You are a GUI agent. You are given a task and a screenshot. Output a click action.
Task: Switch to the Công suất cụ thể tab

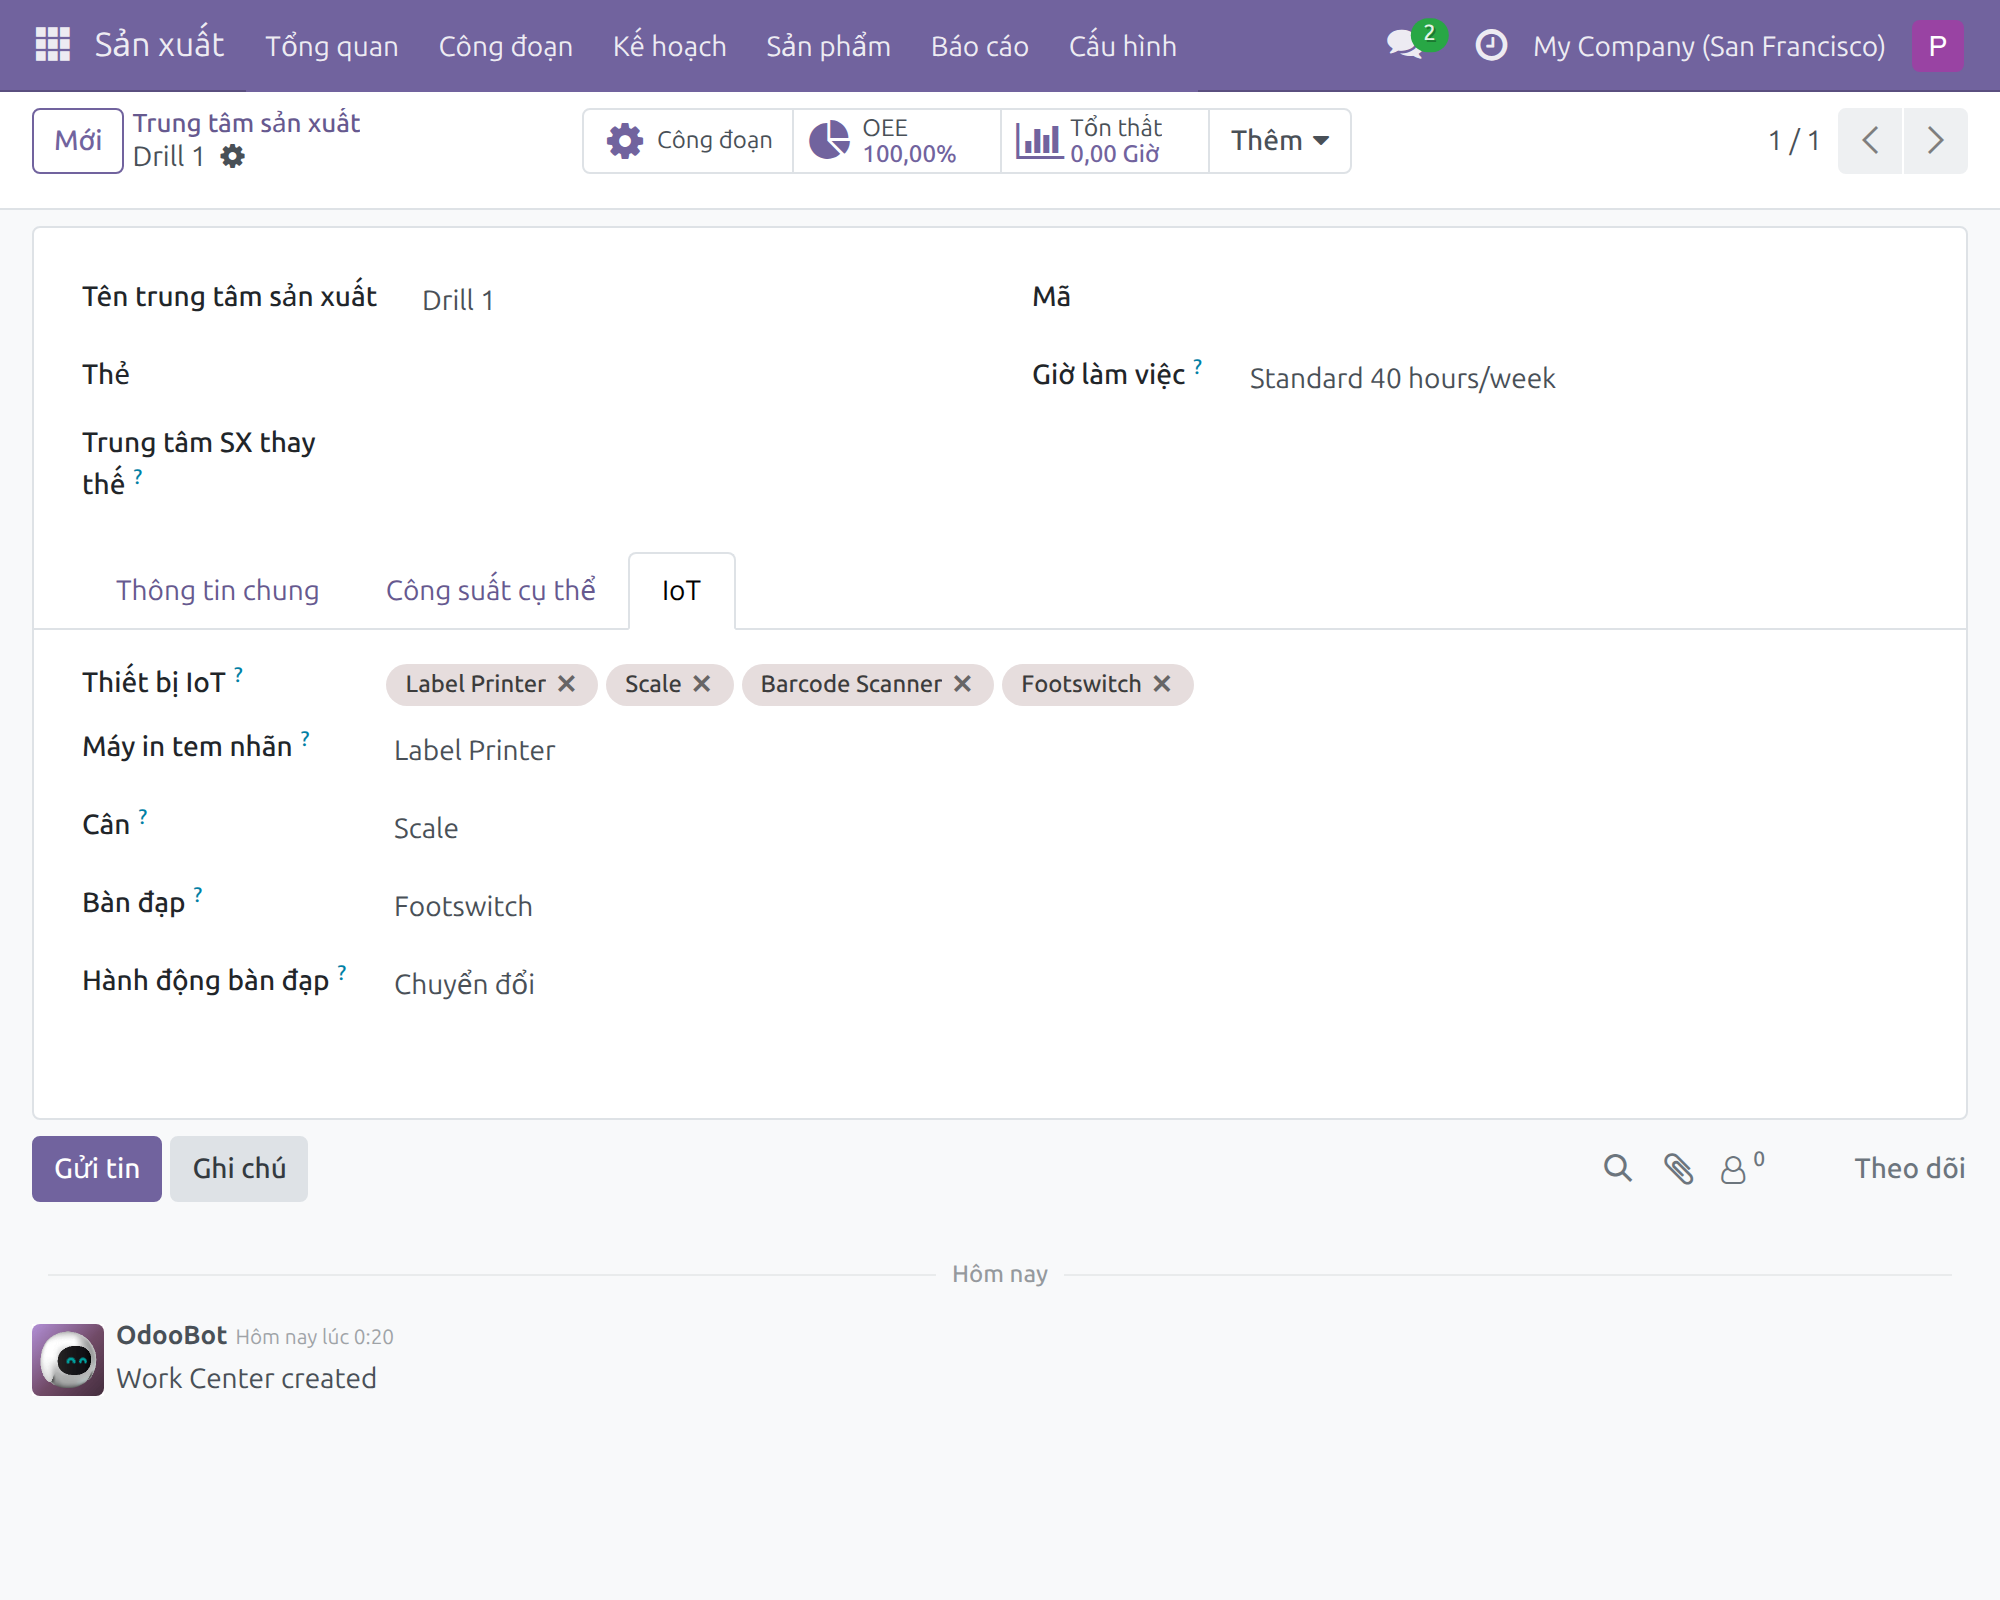tap(491, 590)
